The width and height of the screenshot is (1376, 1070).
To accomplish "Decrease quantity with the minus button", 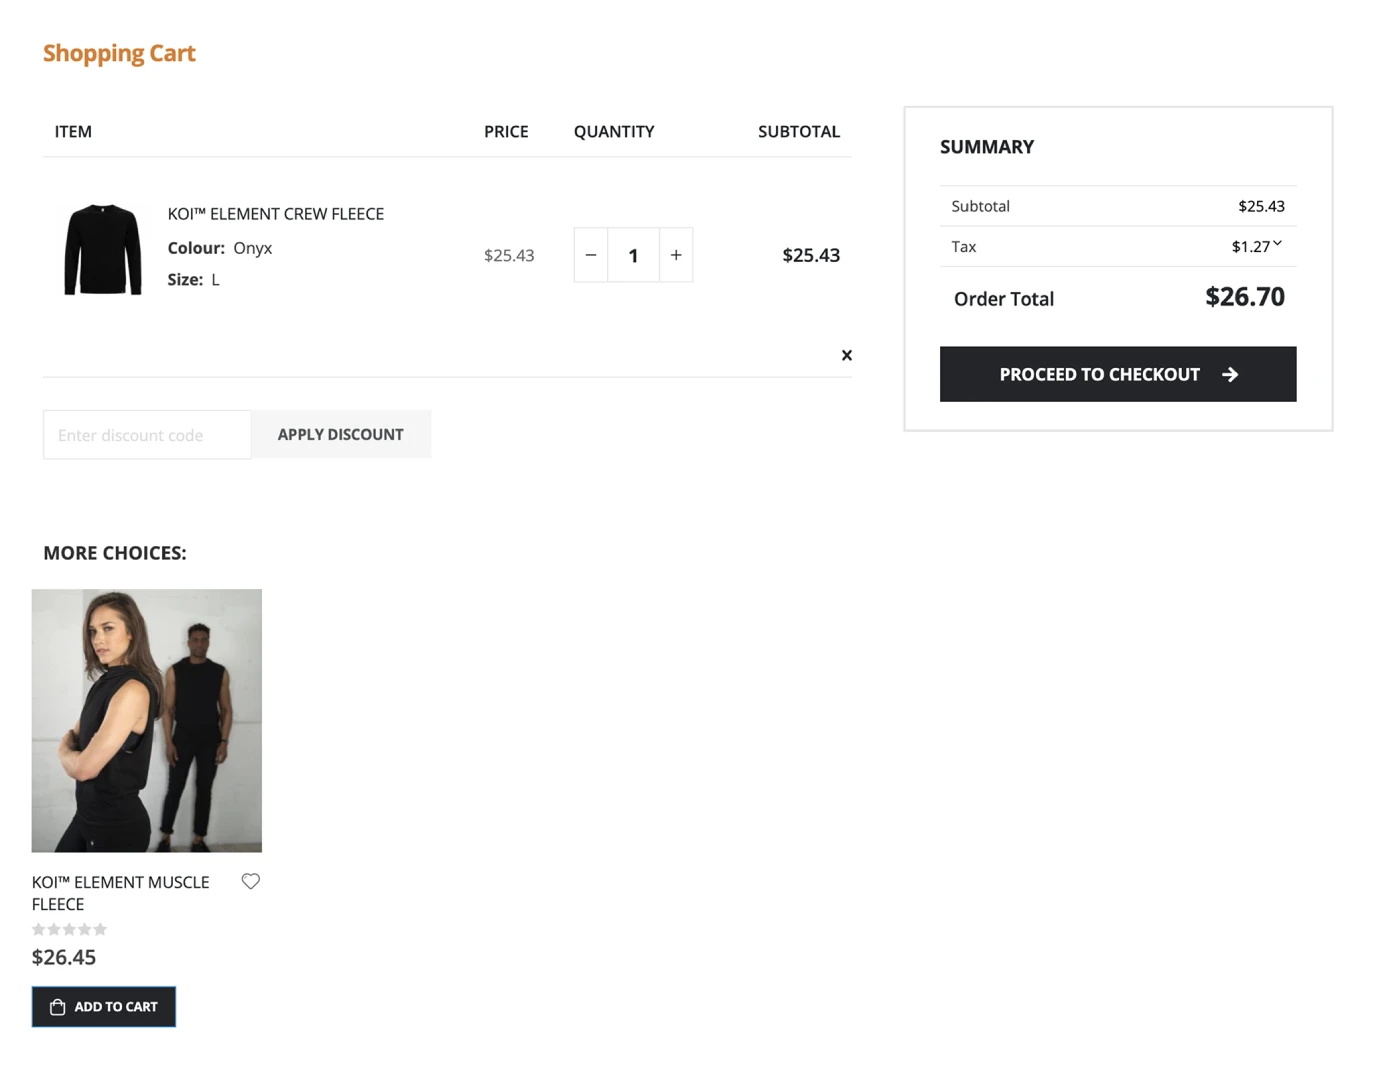I will (x=591, y=255).
